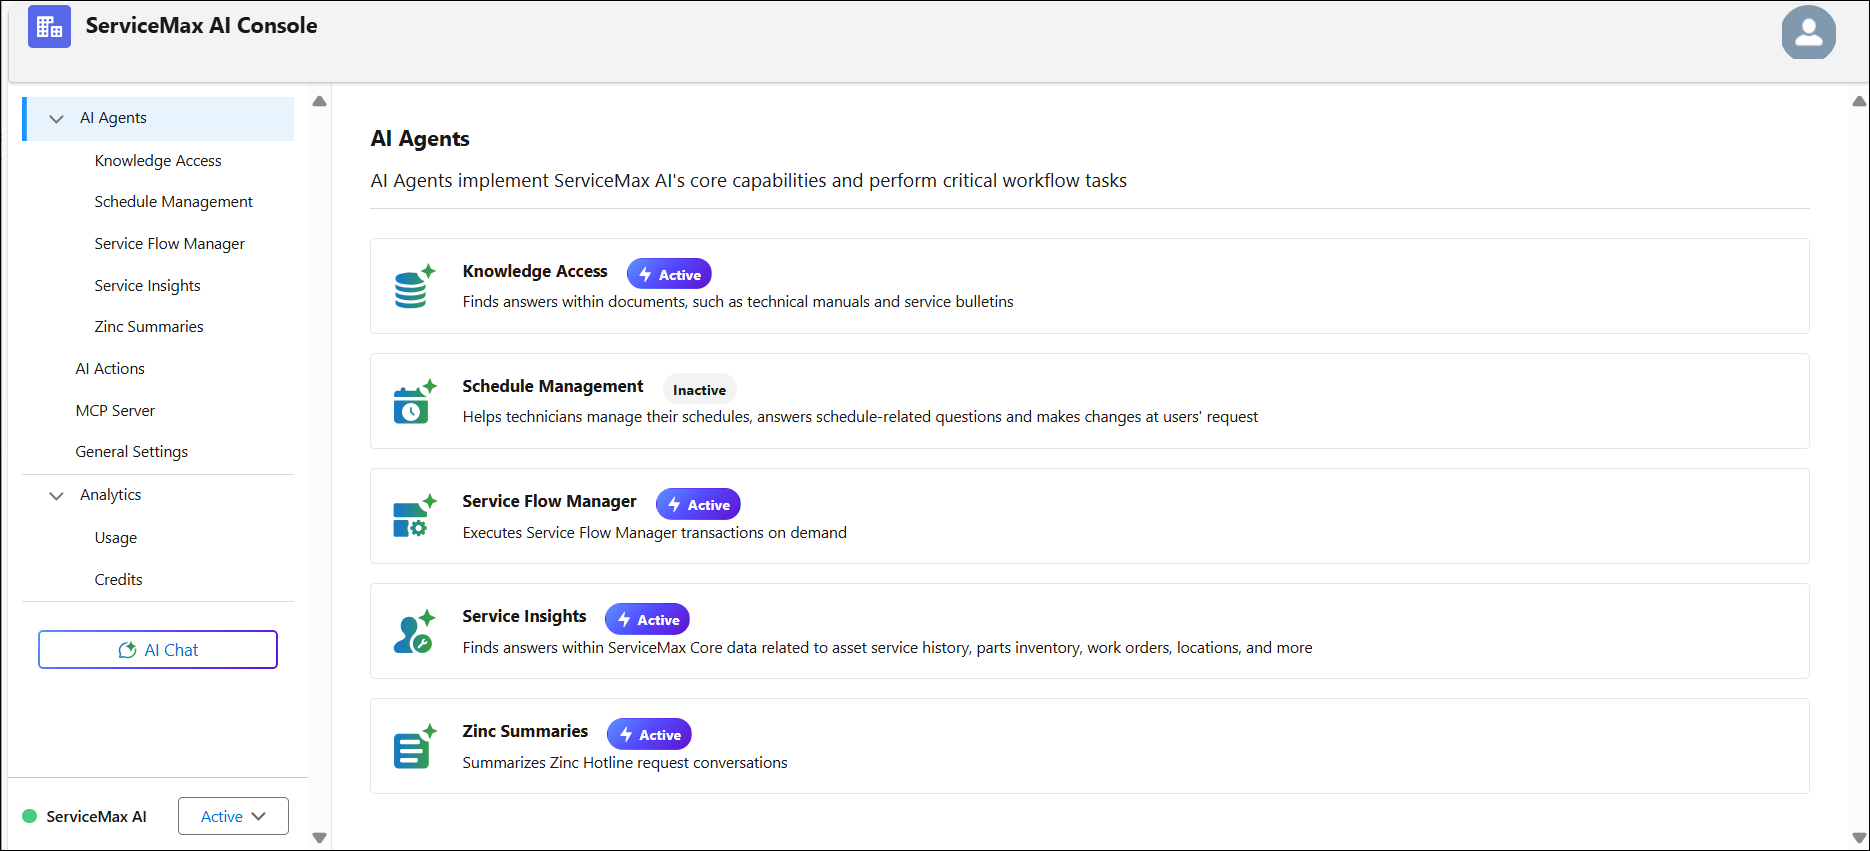The image size is (1870, 851).
Task: Click the AI Chat refresh bubble icon
Action: [x=127, y=650]
